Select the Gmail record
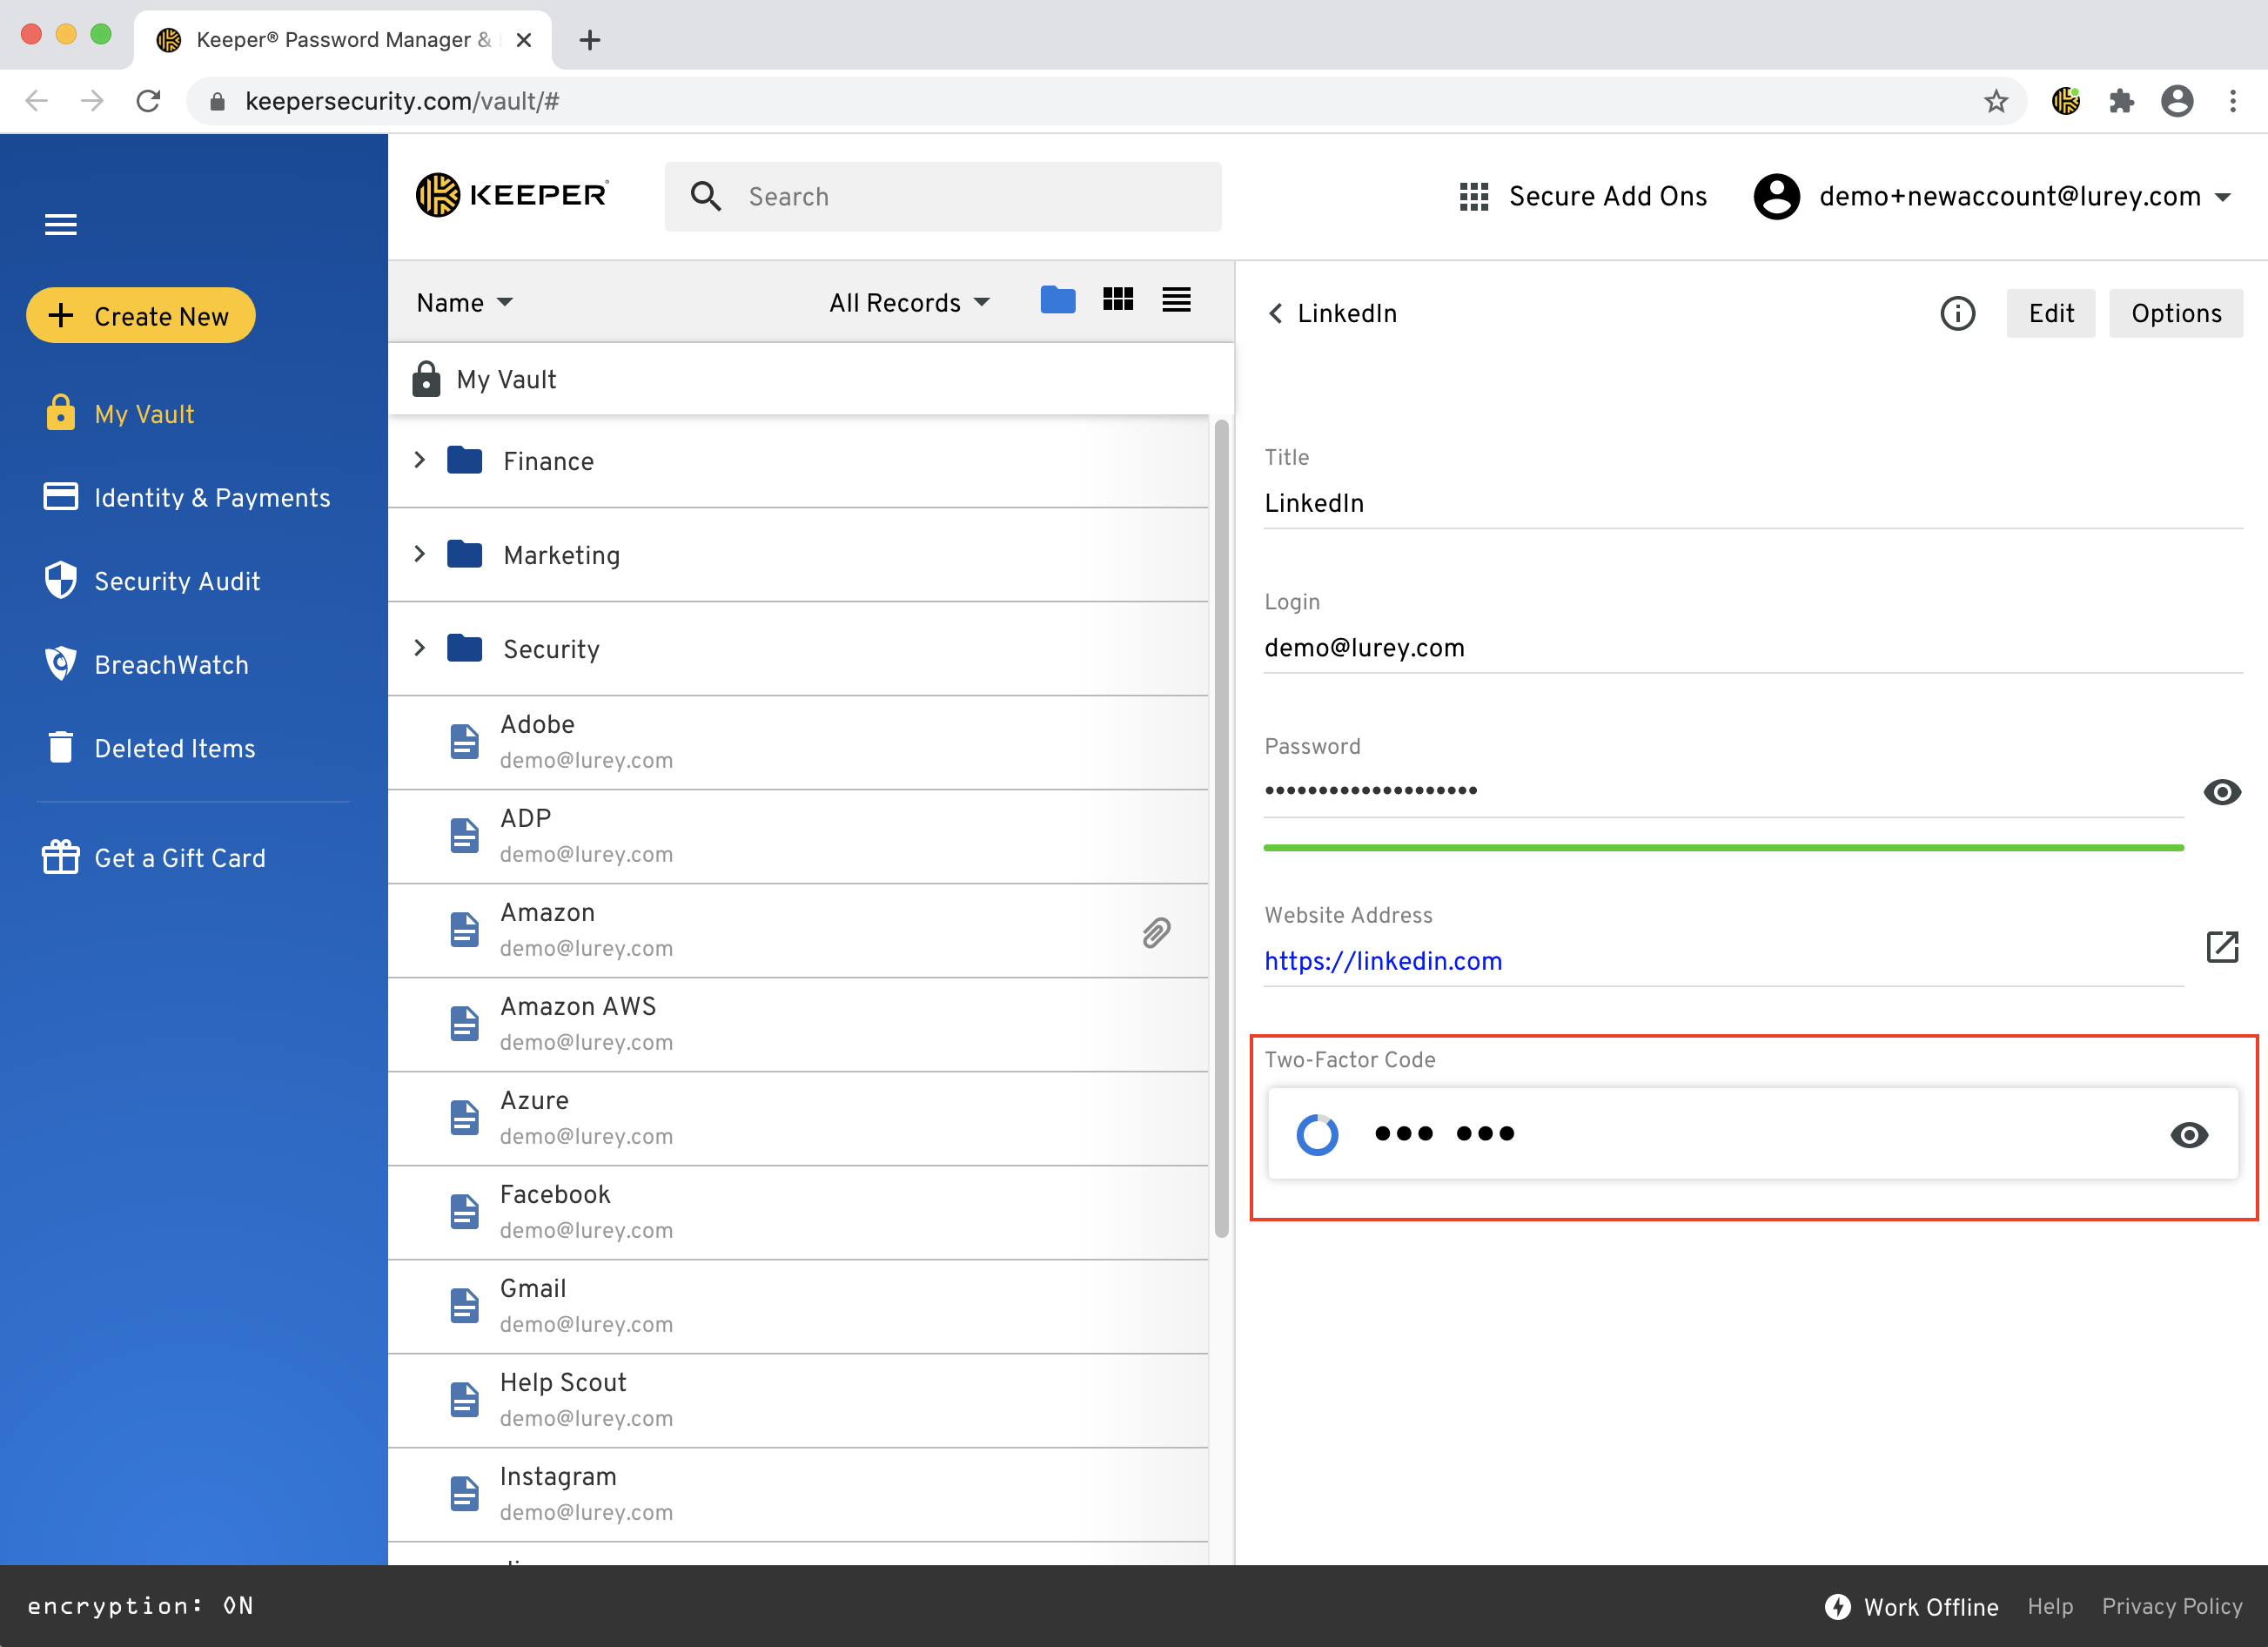2268x1647 pixels. click(798, 1306)
